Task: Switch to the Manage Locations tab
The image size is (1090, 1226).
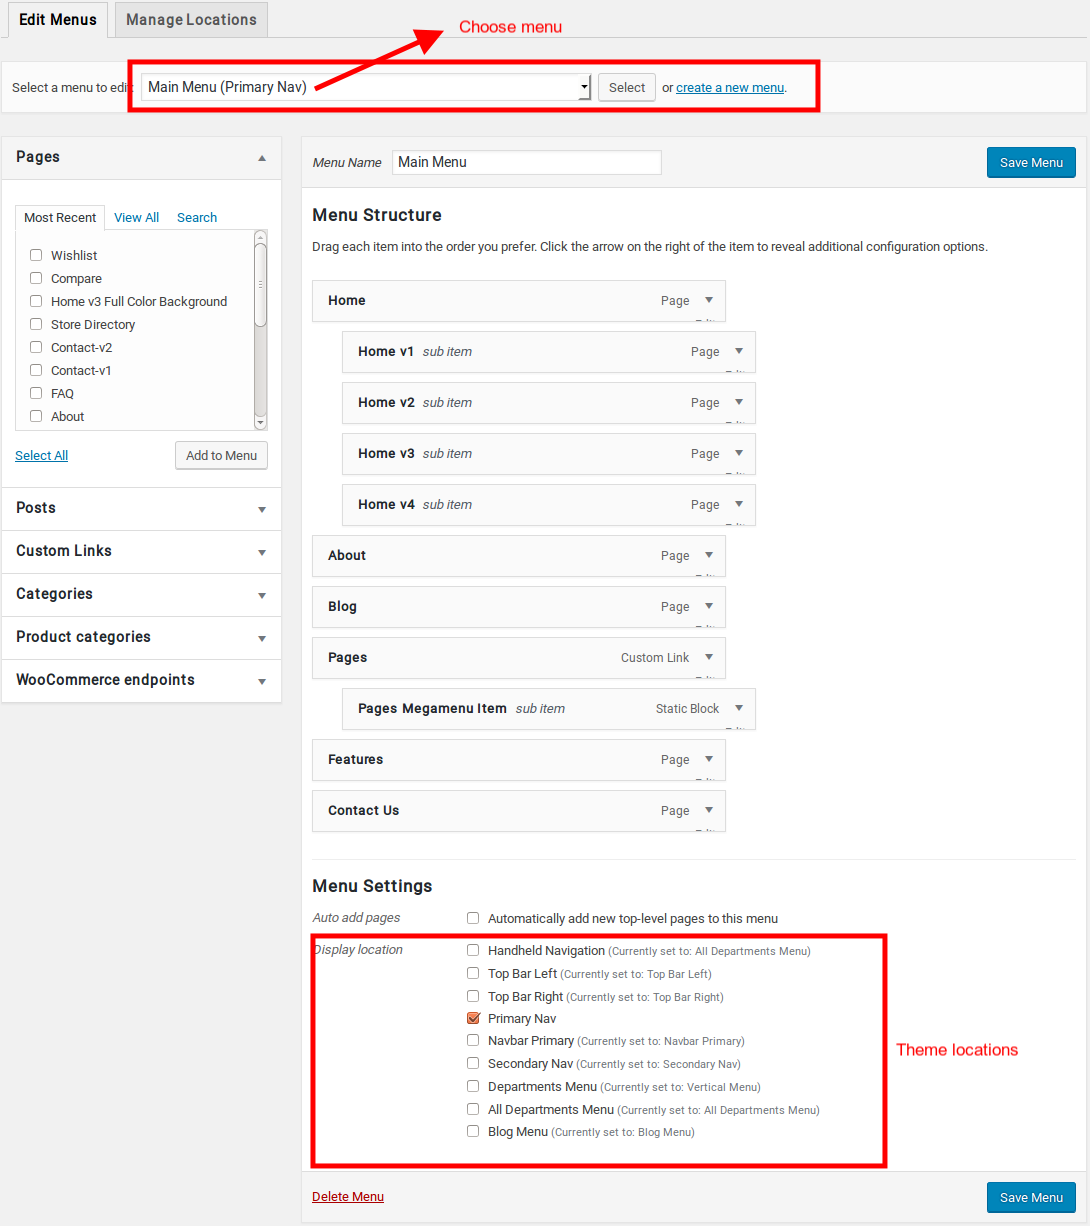Action: pyautogui.click(x=191, y=20)
